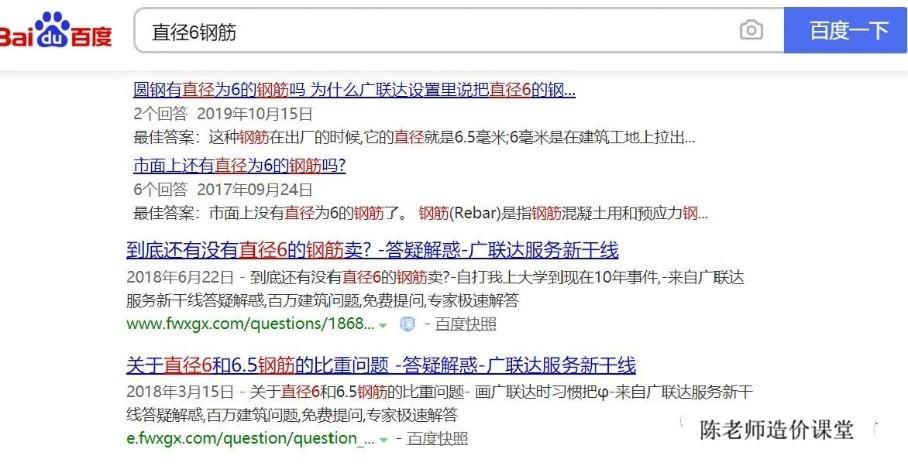Click the www.fwxgx.com/questions URL
This screenshot has height=466, width=908.
click(x=250, y=324)
